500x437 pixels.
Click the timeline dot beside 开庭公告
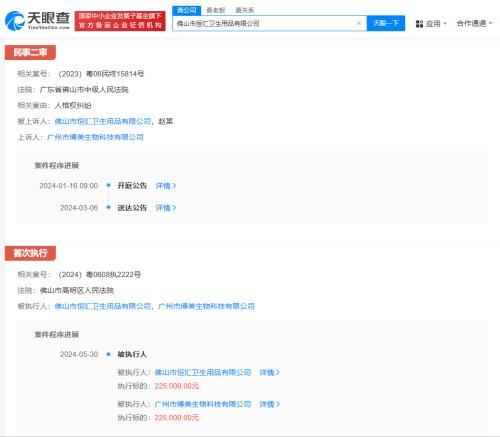[108, 185]
